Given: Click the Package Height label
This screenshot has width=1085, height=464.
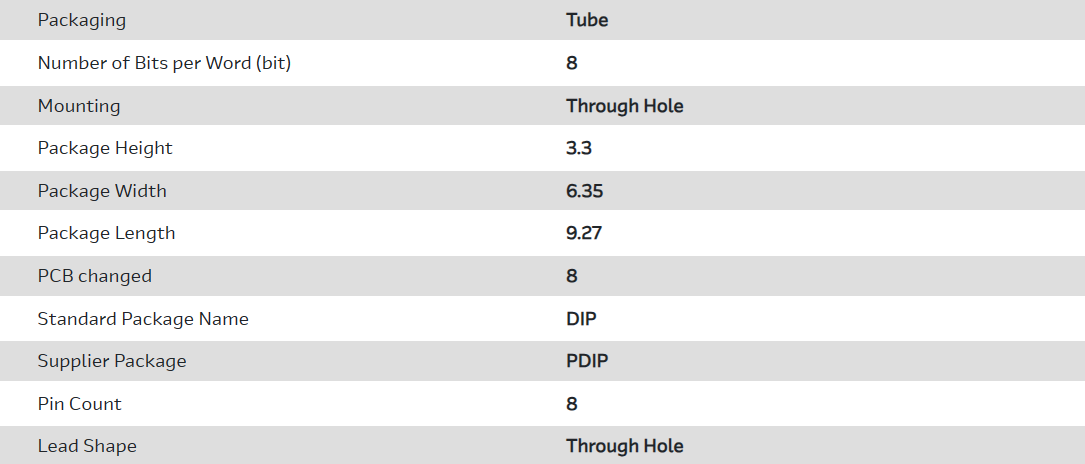Looking at the screenshot, I should (105, 148).
